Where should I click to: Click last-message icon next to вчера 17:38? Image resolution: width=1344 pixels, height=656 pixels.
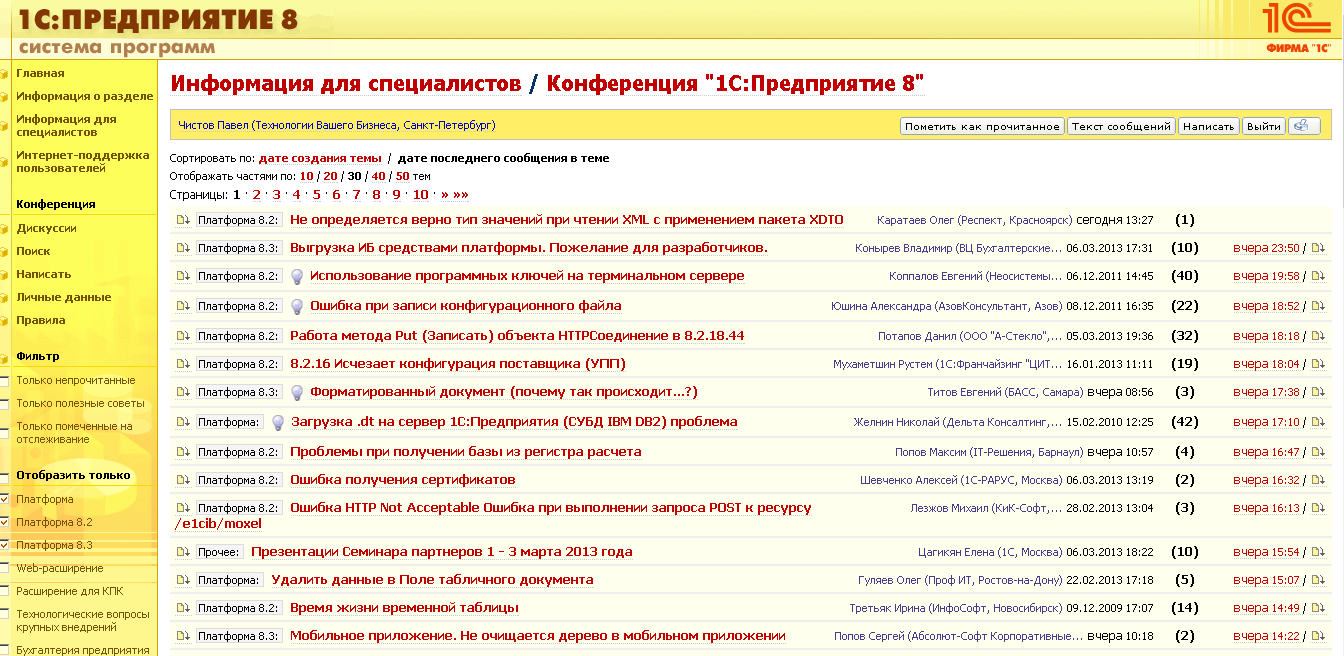pyautogui.click(x=1317, y=392)
